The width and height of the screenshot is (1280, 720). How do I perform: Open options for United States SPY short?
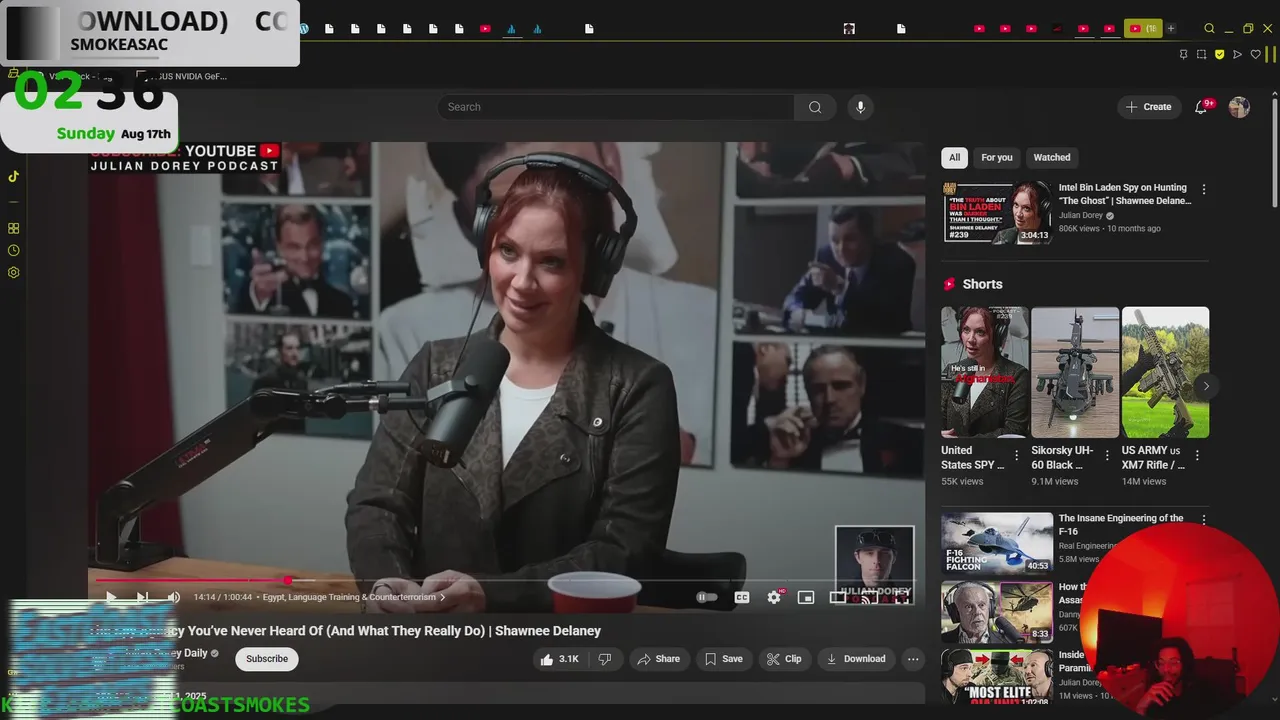(x=1016, y=455)
